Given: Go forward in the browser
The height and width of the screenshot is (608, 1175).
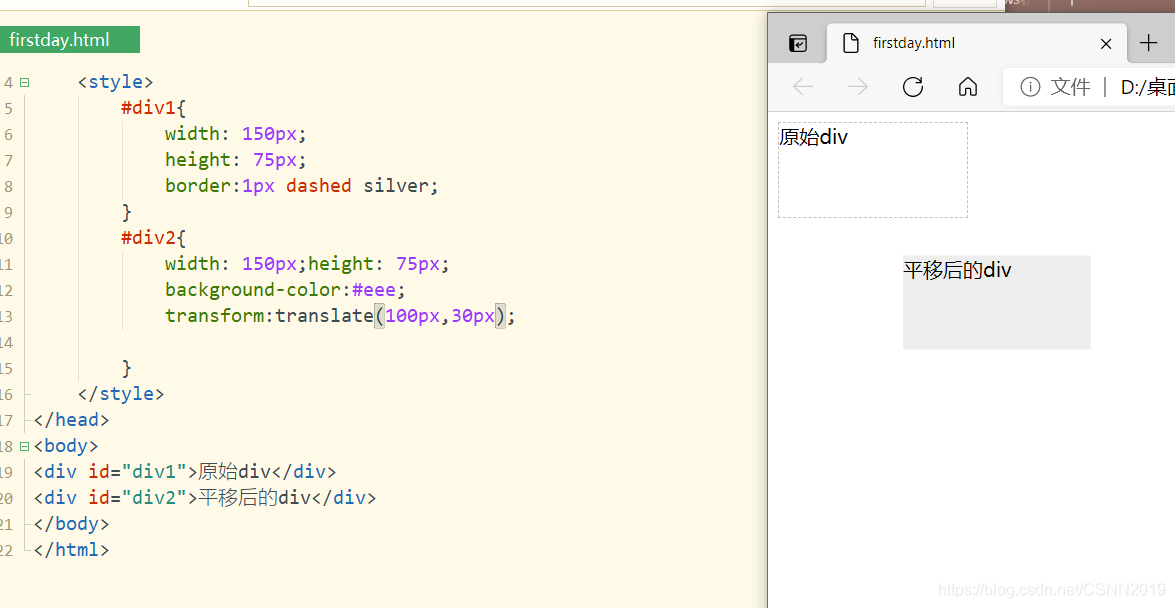Looking at the screenshot, I should click(x=858, y=87).
